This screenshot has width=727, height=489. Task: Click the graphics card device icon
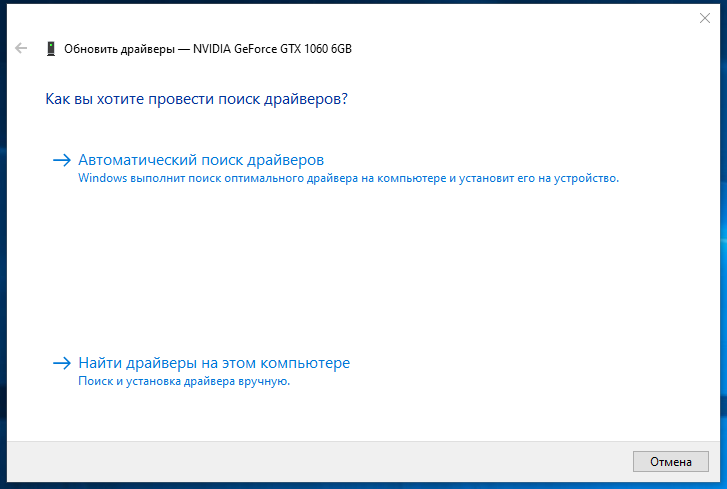pos(51,49)
